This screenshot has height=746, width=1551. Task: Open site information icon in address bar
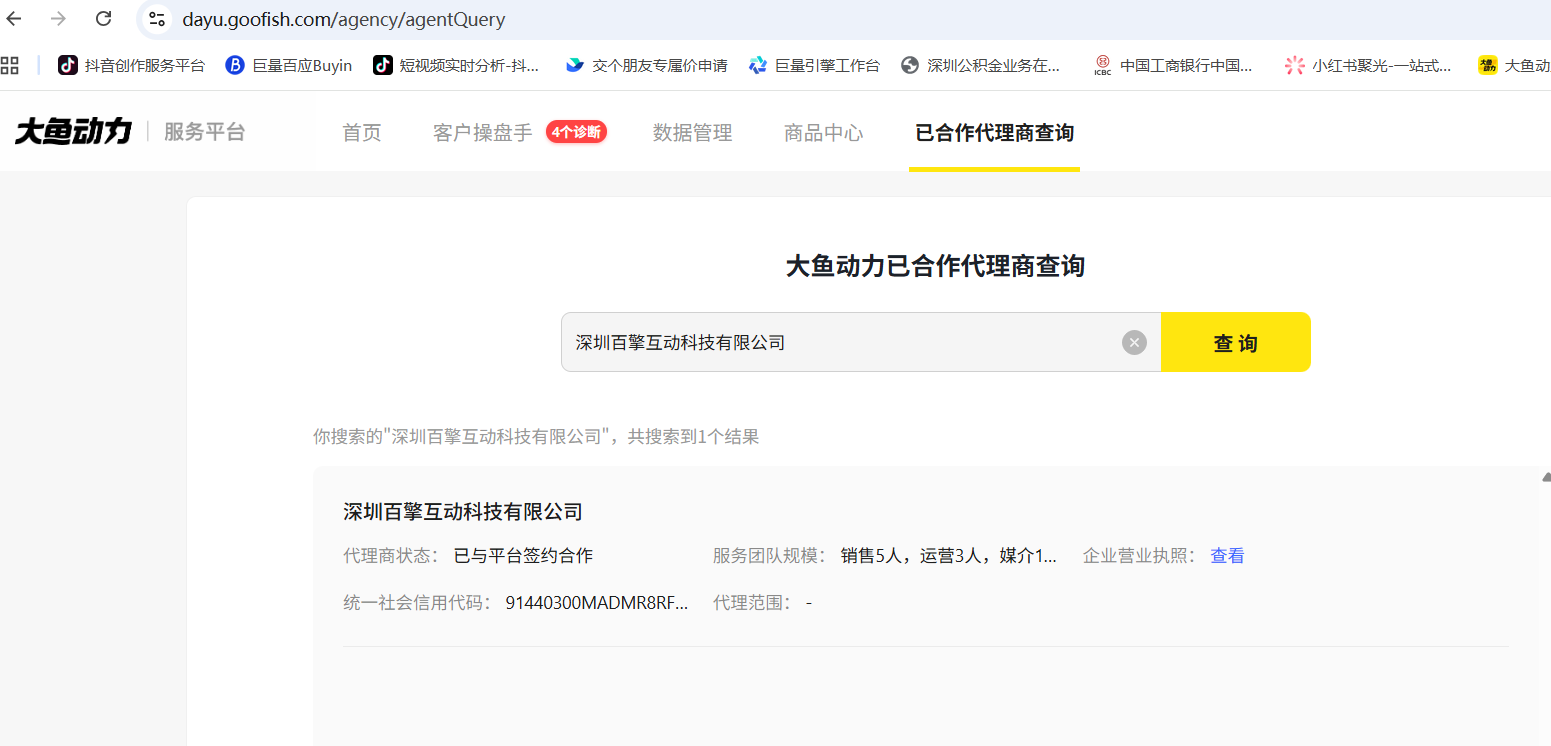tap(157, 19)
